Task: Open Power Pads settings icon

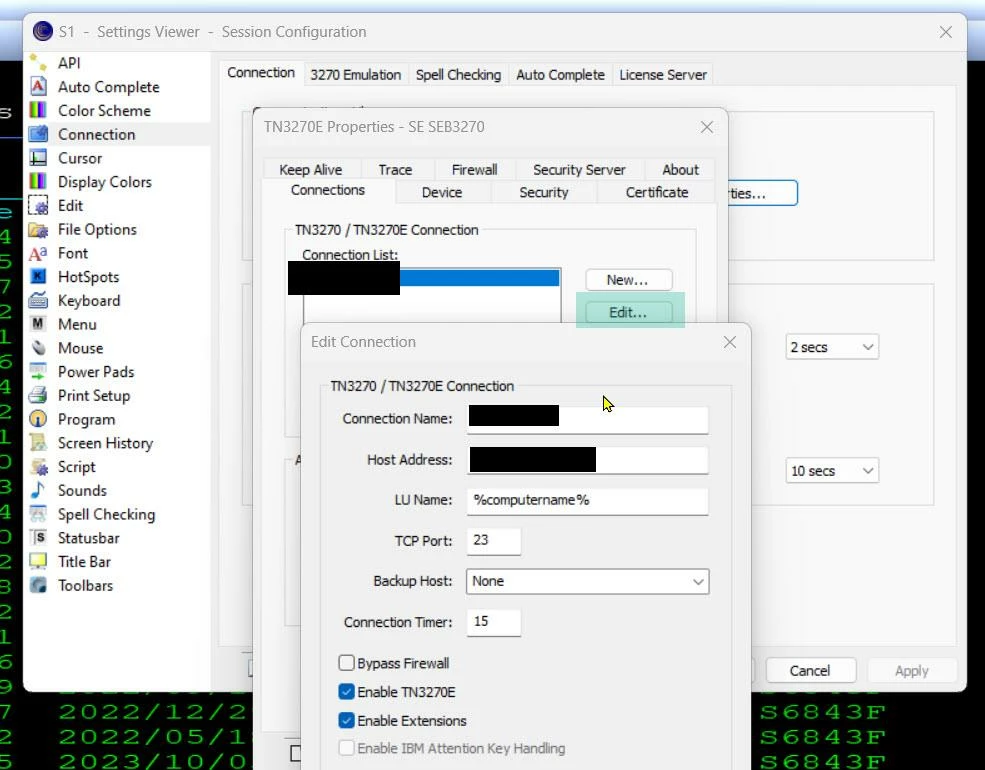Action: tap(38, 372)
